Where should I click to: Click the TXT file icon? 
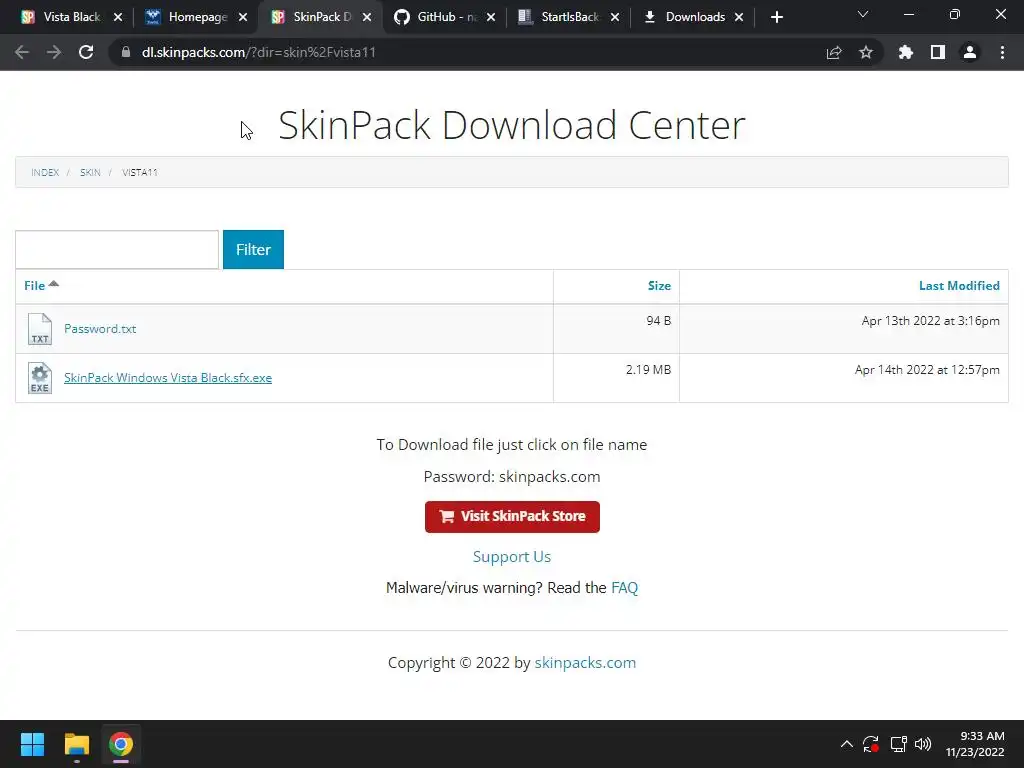click(x=40, y=328)
